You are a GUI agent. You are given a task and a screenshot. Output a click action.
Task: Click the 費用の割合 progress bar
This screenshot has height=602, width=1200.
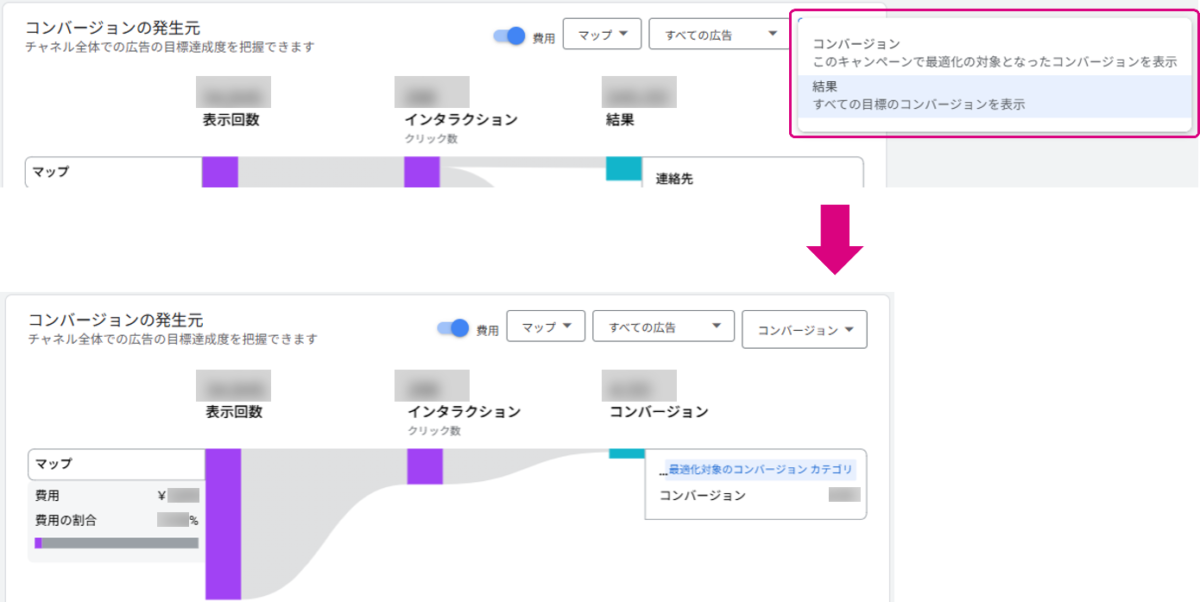[x=116, y=543]
